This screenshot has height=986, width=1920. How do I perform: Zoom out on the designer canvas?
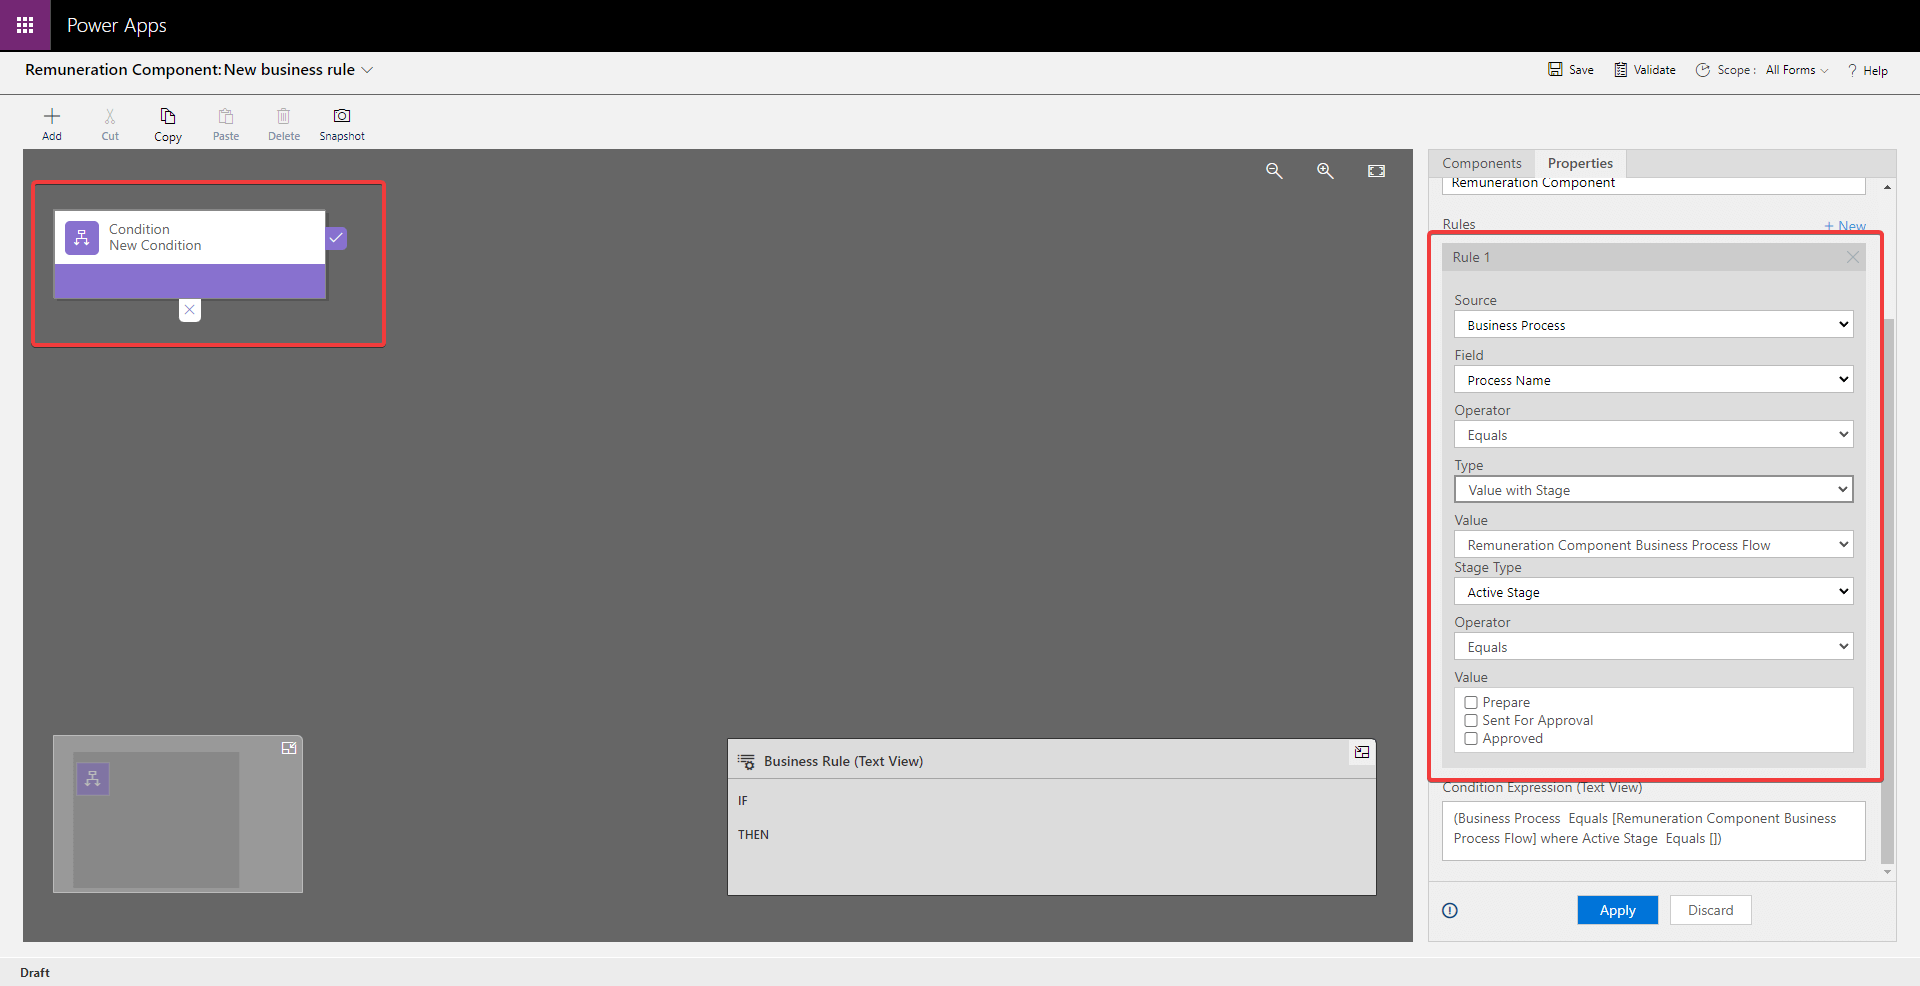tap(1274, 171)
